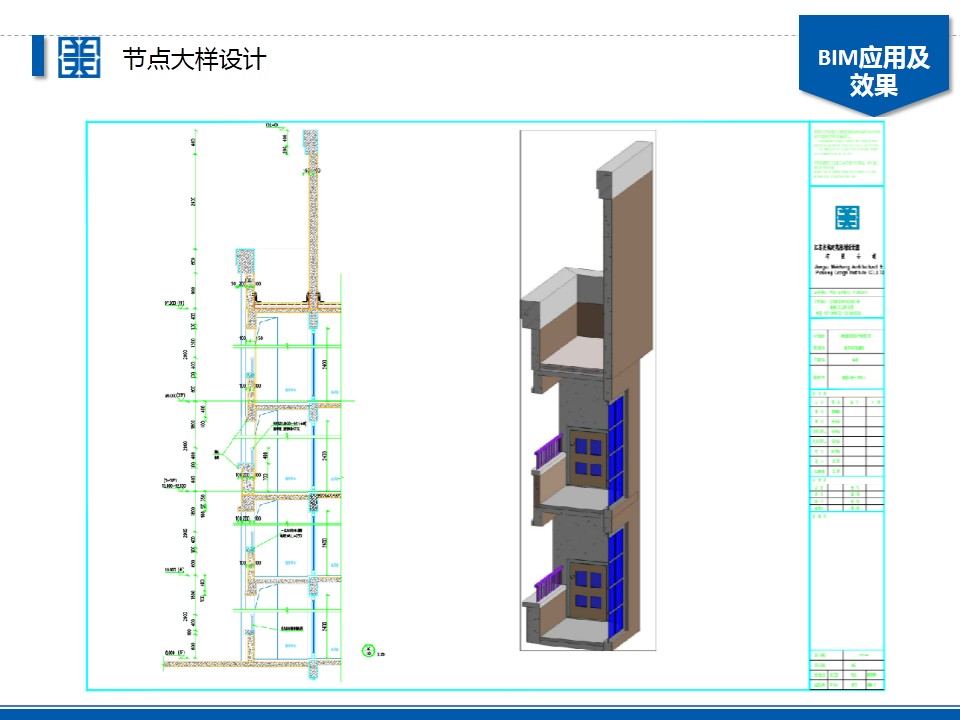960x720 pixels.
Task: Click the company logo beside the slide title
Action: [79, 58]
